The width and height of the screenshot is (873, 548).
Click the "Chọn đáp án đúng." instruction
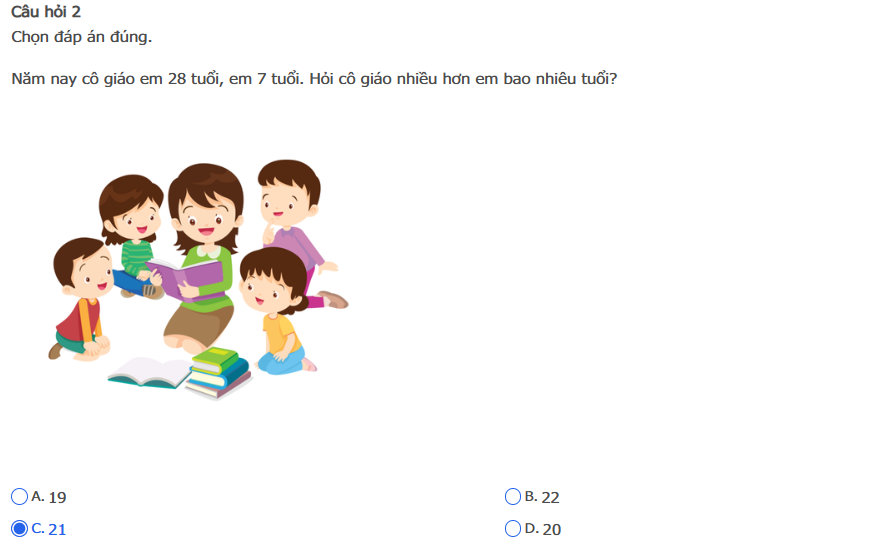click(81, 37)
